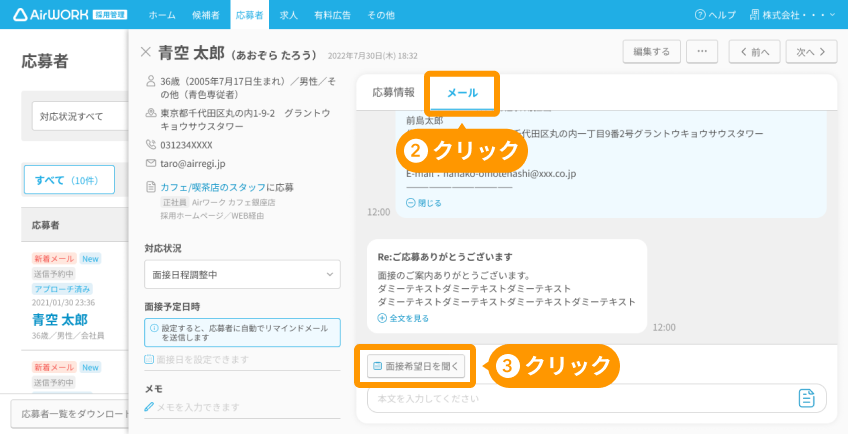
Task: Click the 応募者一覧をダウンロード button
Action: [70, 414]
